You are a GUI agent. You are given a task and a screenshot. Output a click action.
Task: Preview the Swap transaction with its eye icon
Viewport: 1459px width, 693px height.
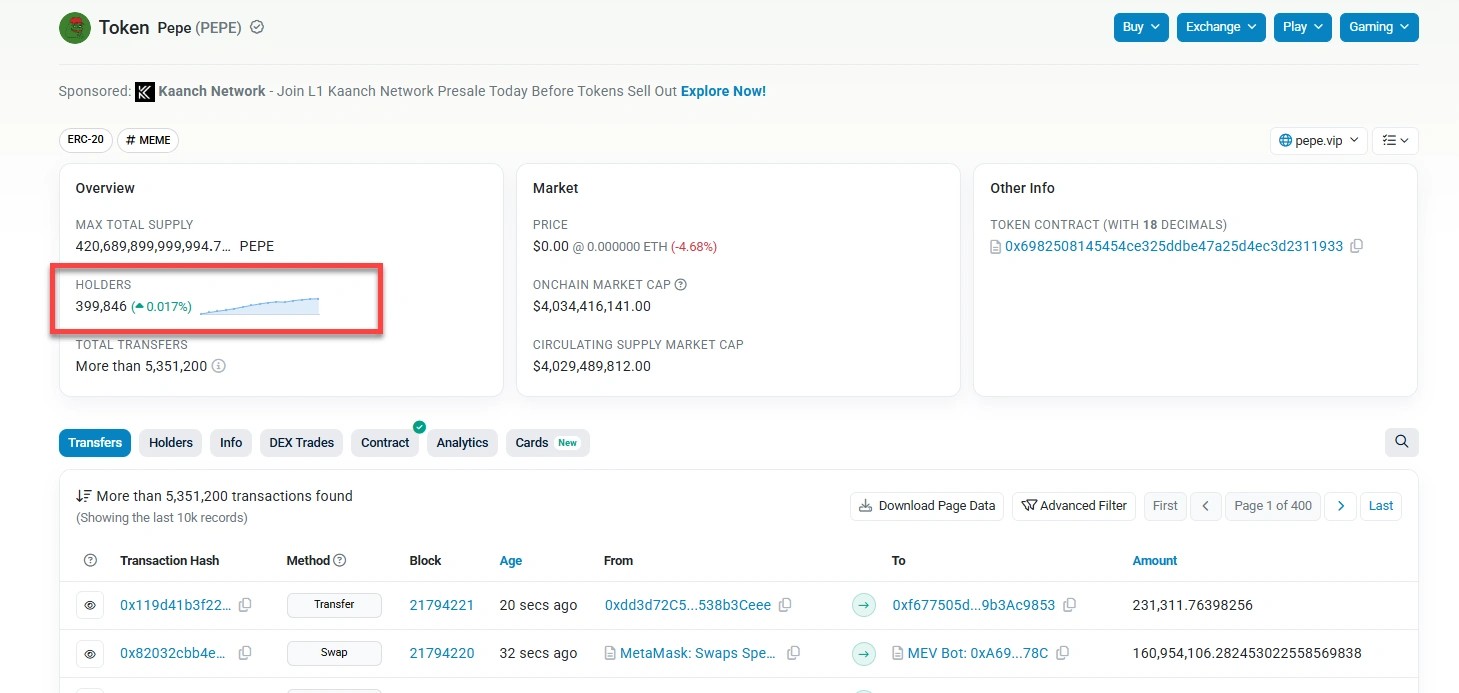coord(90,653)
